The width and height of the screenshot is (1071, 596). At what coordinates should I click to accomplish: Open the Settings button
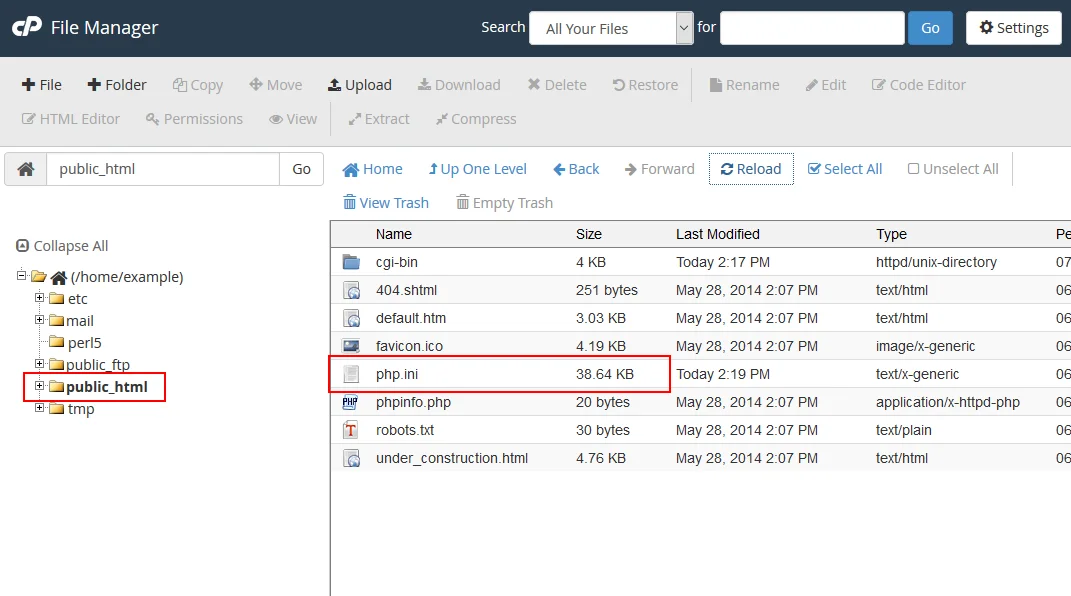(x=1014, y=28)
